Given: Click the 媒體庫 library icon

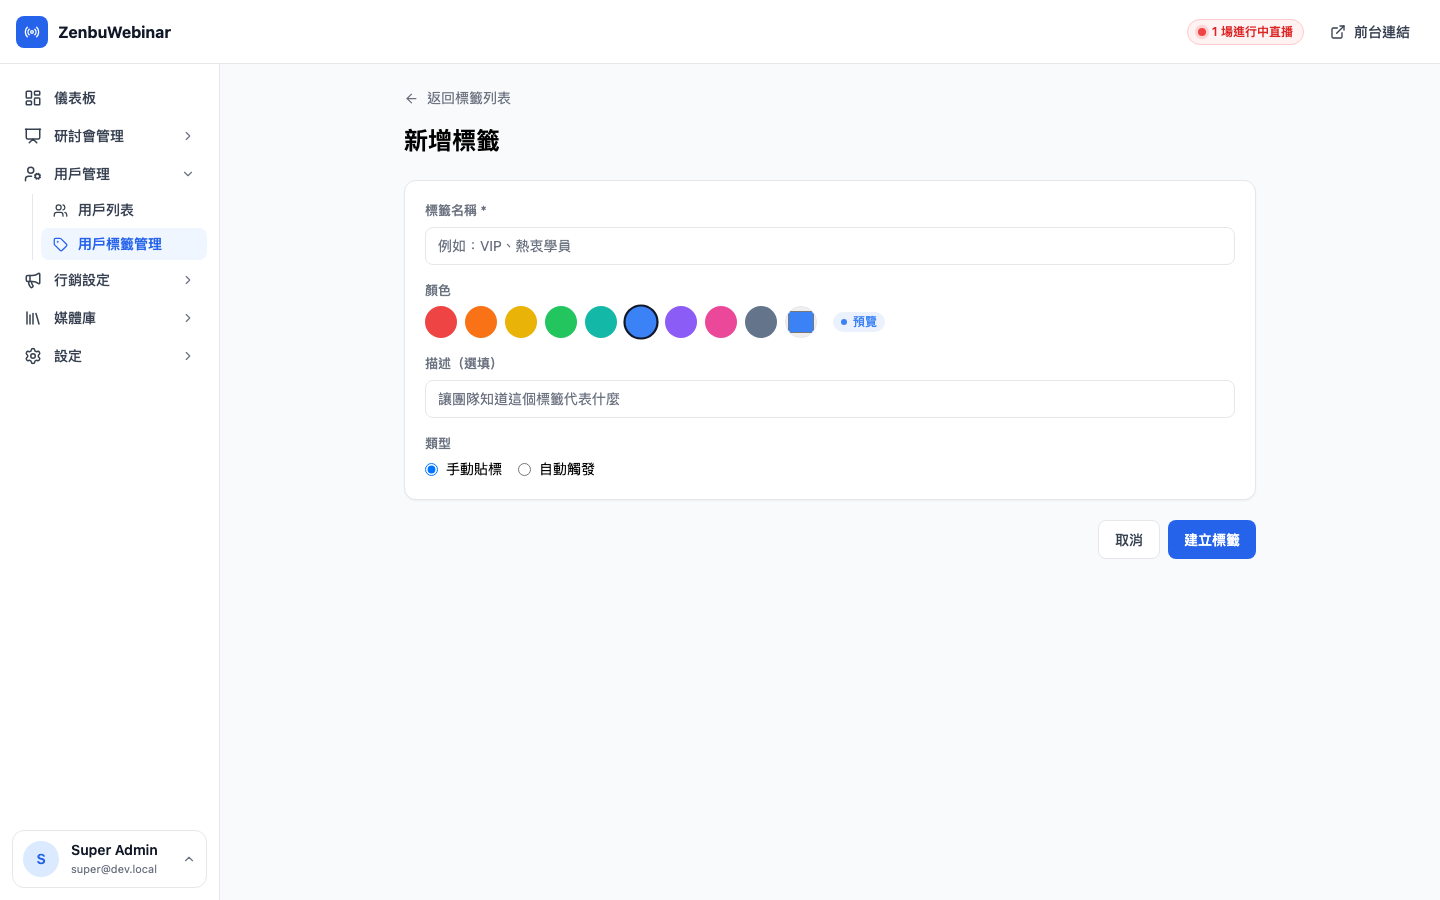Looking at the screenshot, I should point(33,318).
